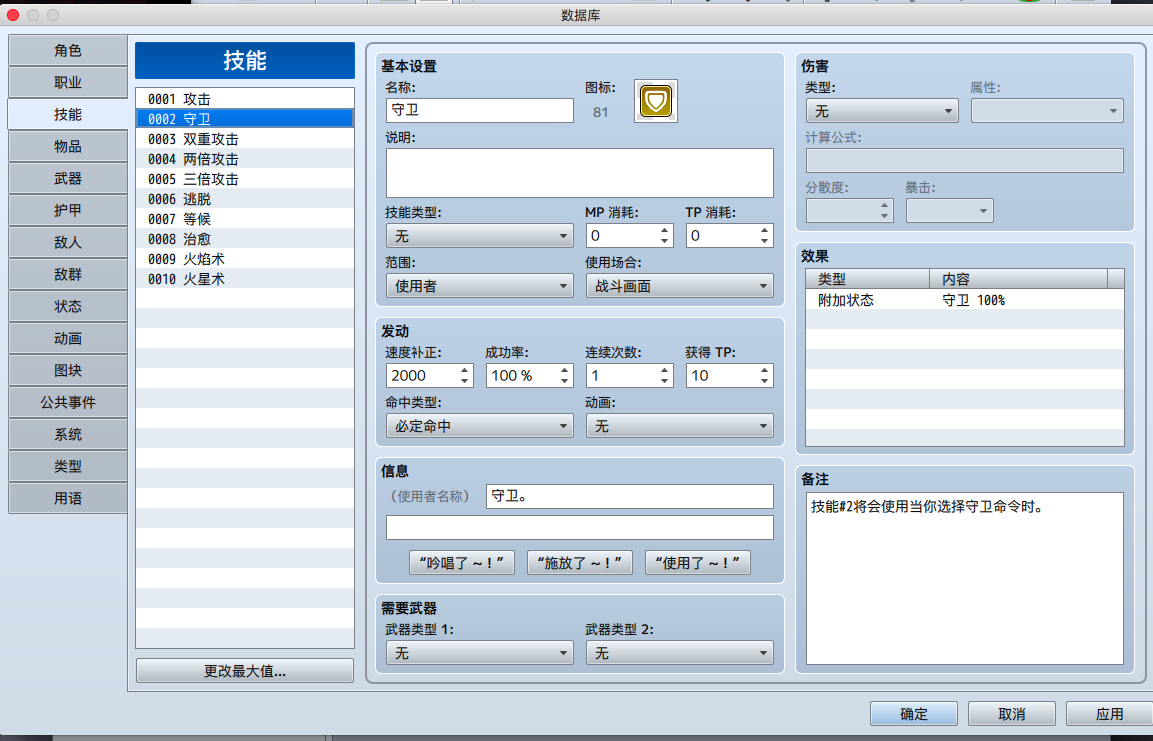The height and width of the screenshot is (741, 1153).
Task: Insert the “施放了～！” message template
Action: point(579,563)
